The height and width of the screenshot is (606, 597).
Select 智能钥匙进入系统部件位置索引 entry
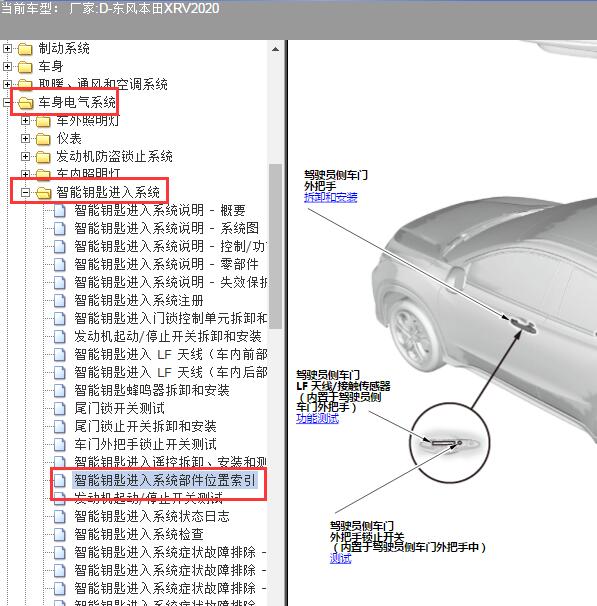[165, 480]
